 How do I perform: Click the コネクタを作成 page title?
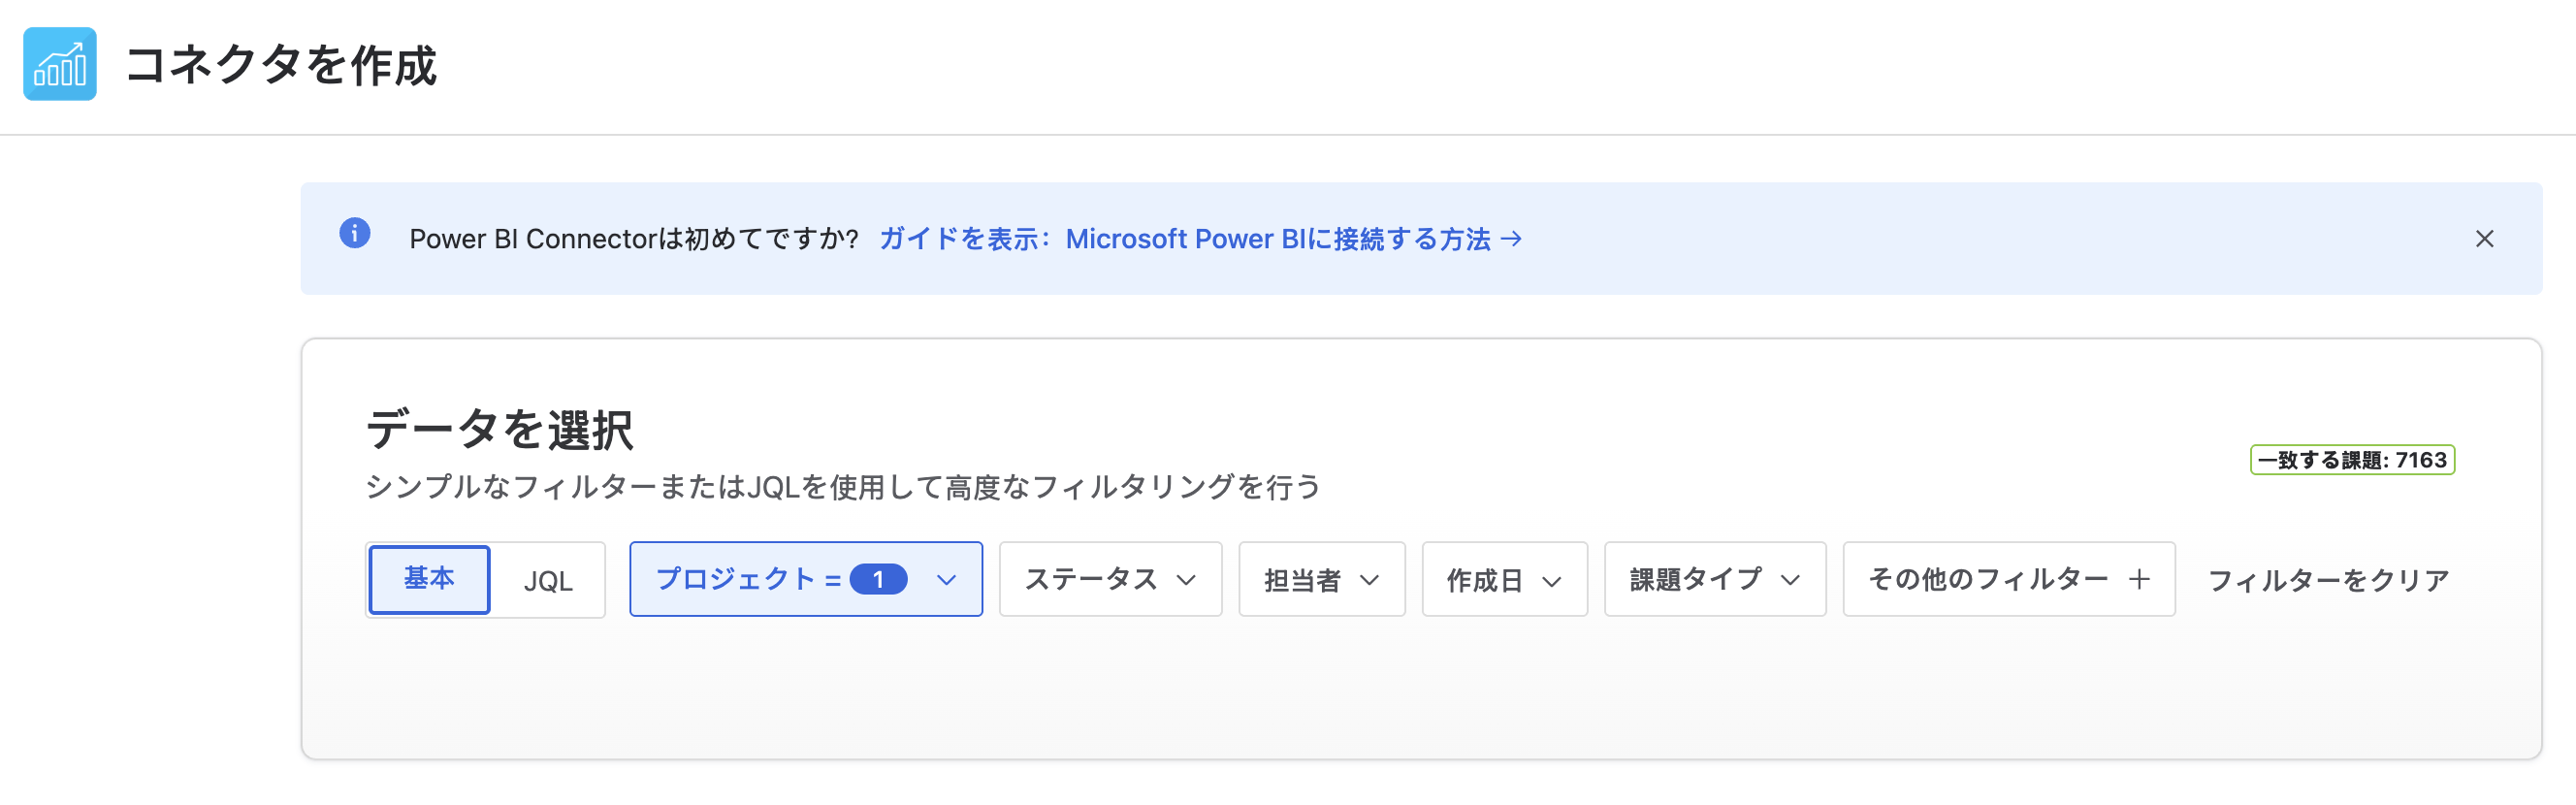[x=281, y=65]
